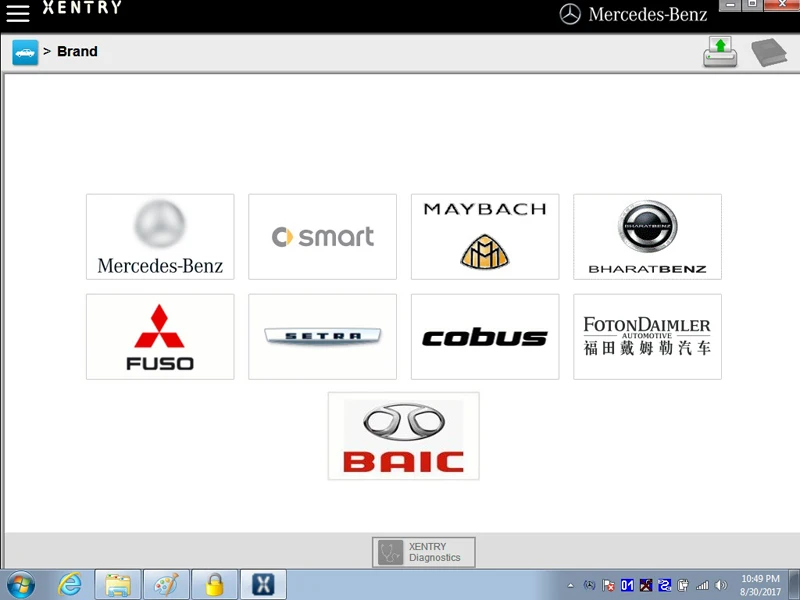Maximize the XENTRY window
The width and height of the screenshot is (800, 600).
tap(752, 5)
